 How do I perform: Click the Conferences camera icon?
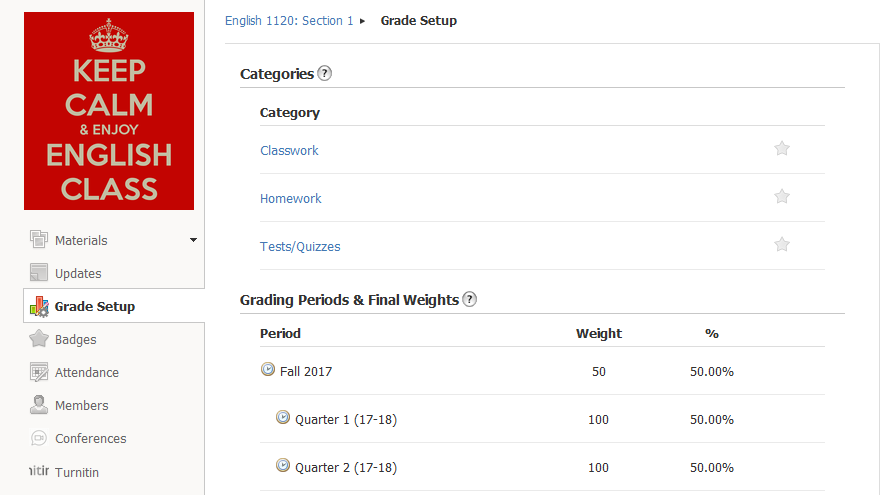coord(39,438)
